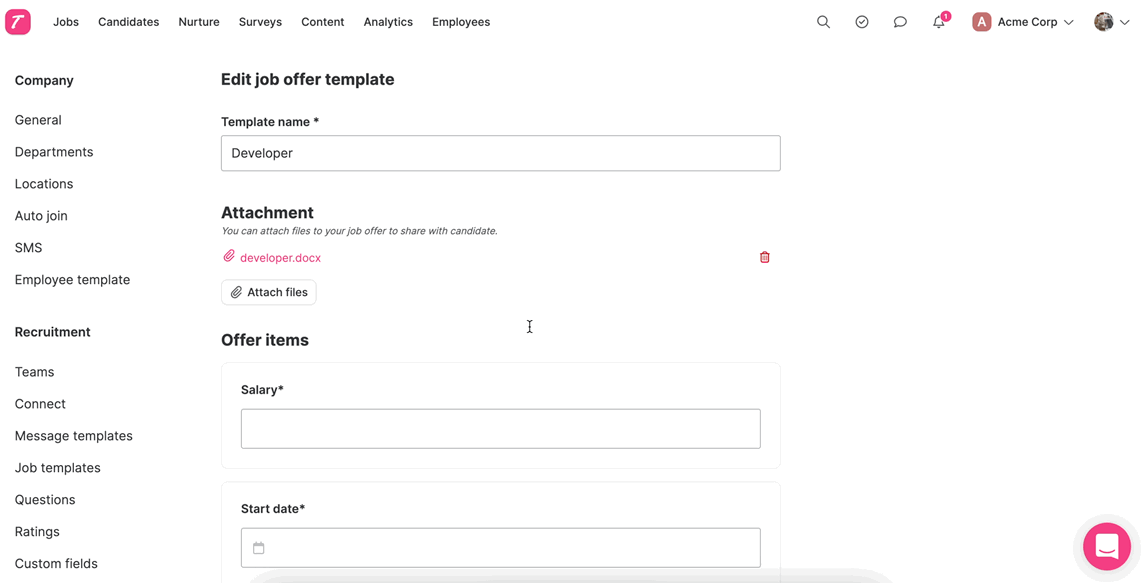Open the Analytics menu item

388,22
